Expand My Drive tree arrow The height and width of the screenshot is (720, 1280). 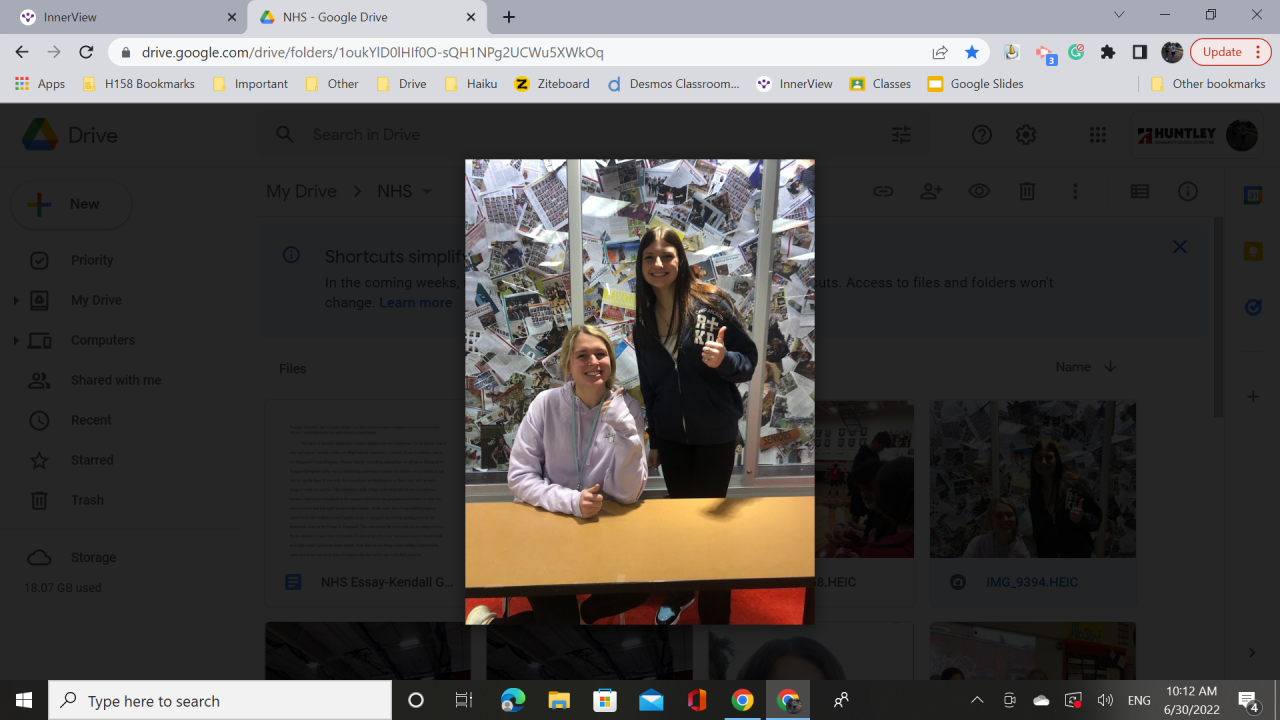pyautogui.click(x=15, y=300)
